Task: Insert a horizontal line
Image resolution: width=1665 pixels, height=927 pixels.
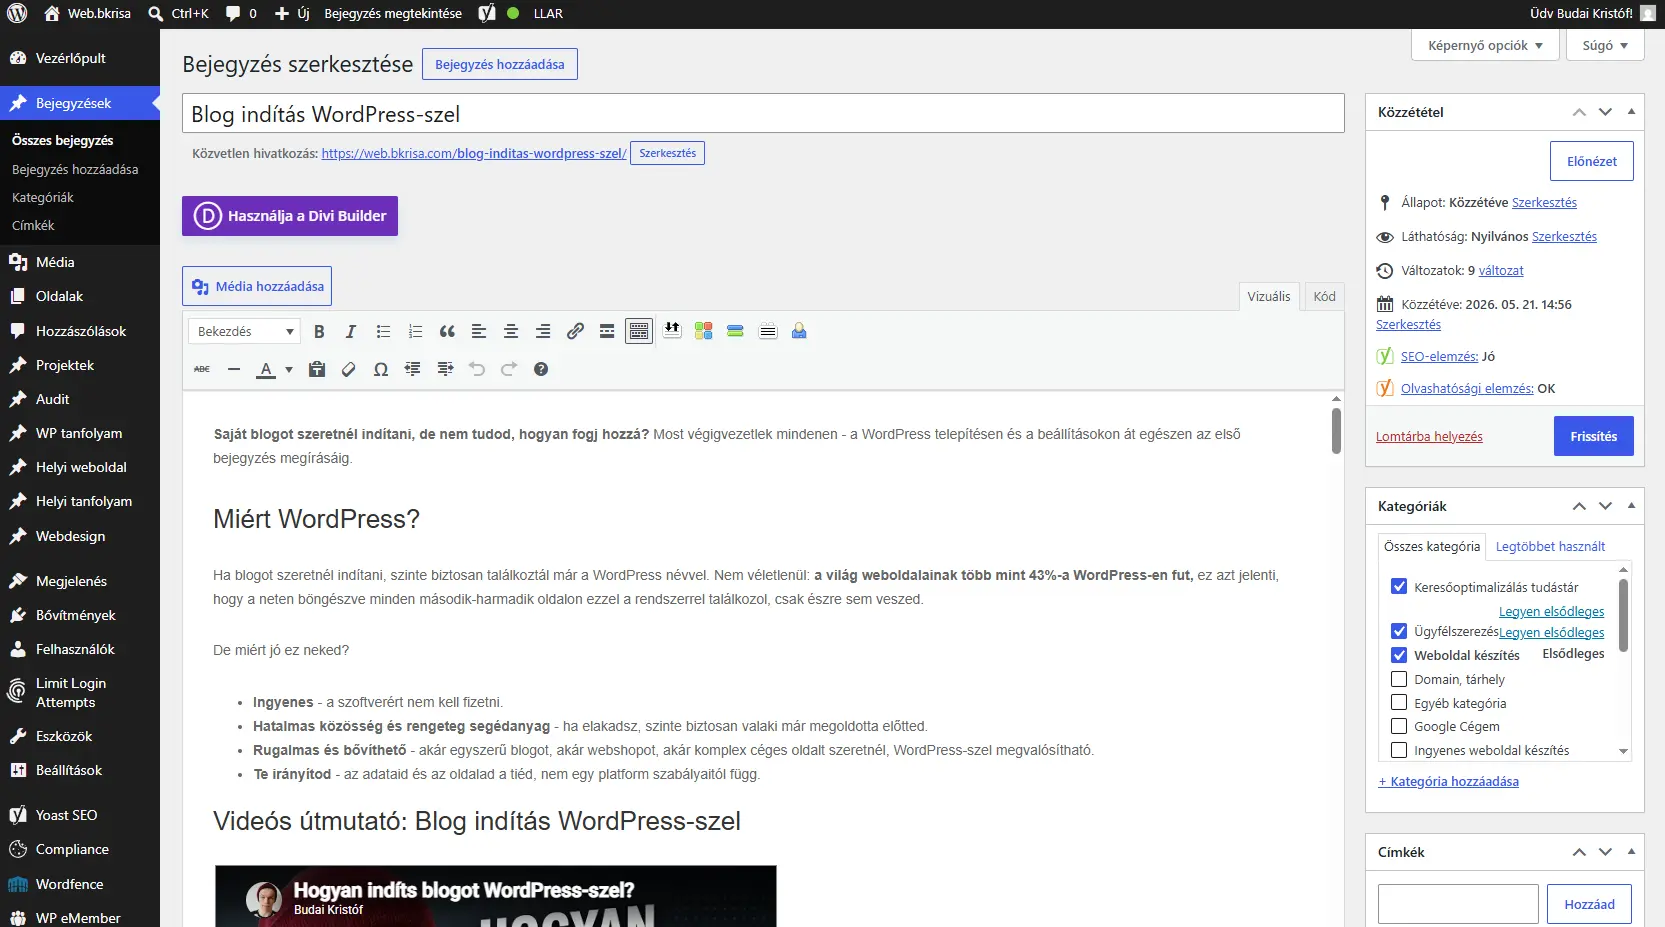Action: [x=234, y=369]
